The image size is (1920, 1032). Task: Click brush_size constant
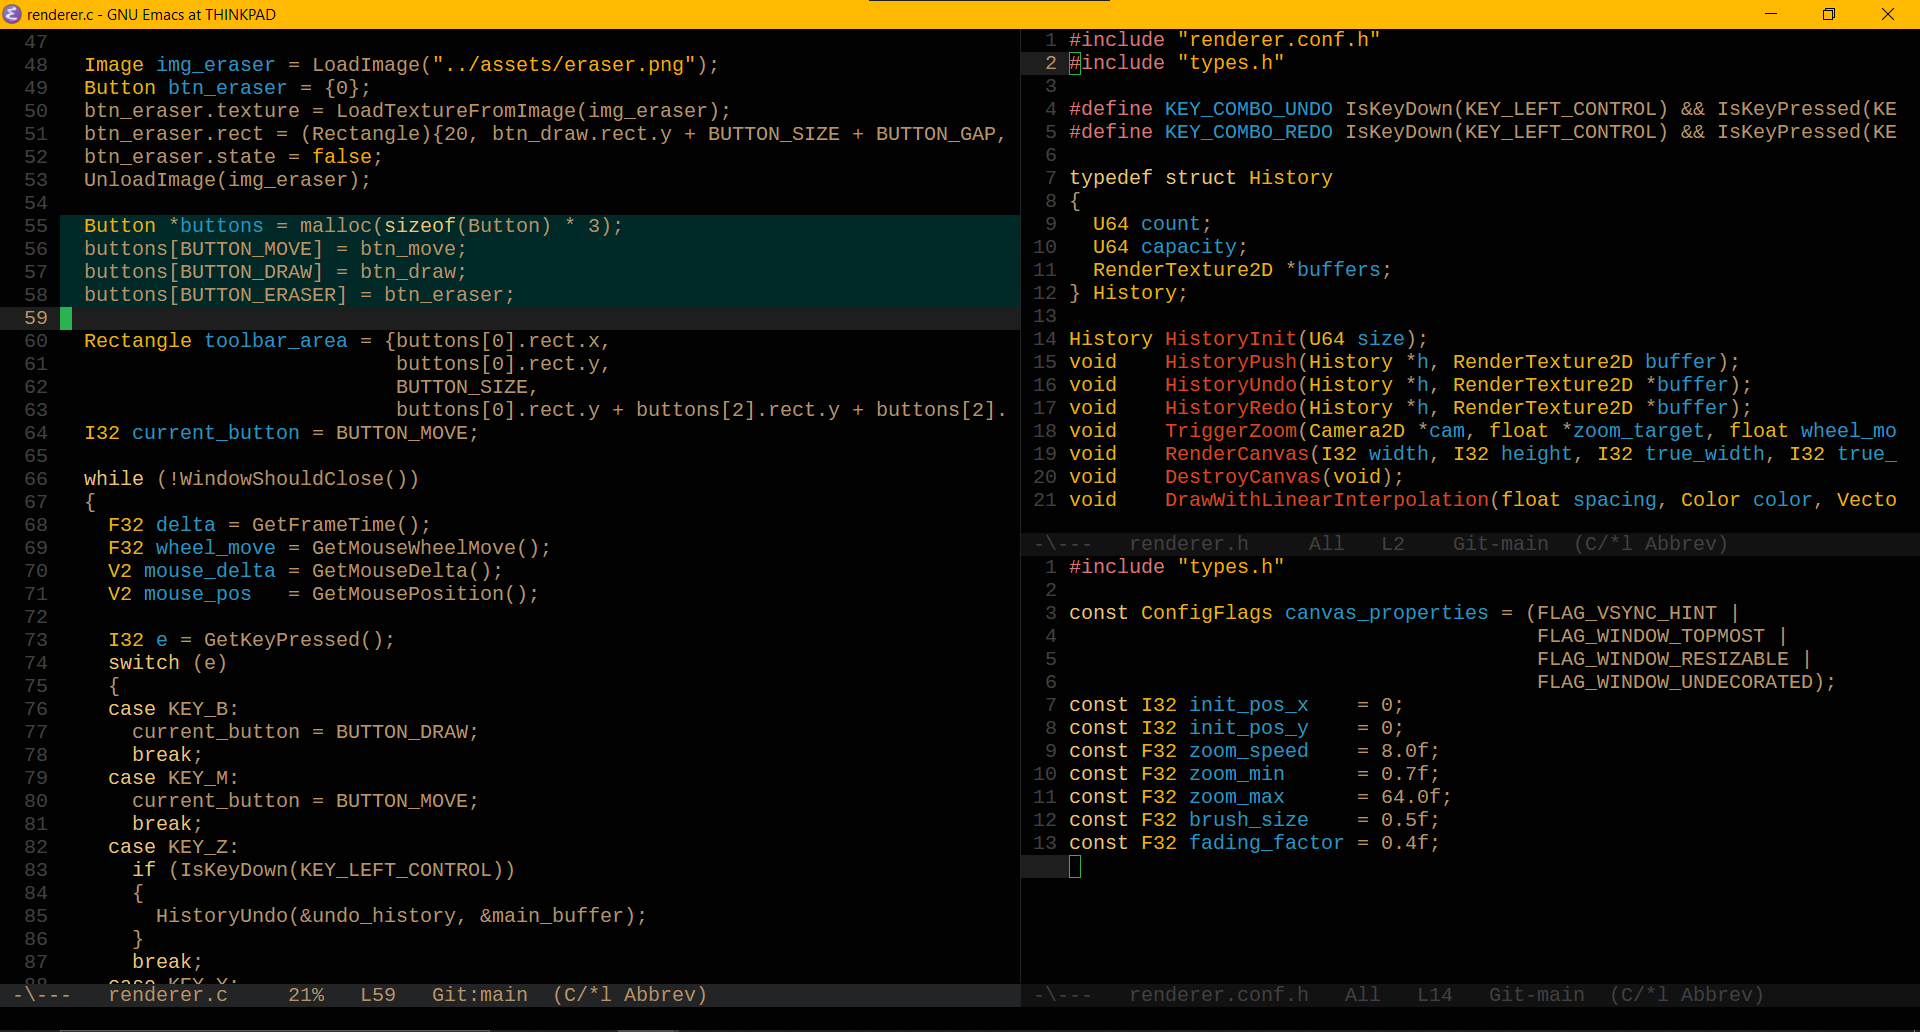coord(1249,820)
